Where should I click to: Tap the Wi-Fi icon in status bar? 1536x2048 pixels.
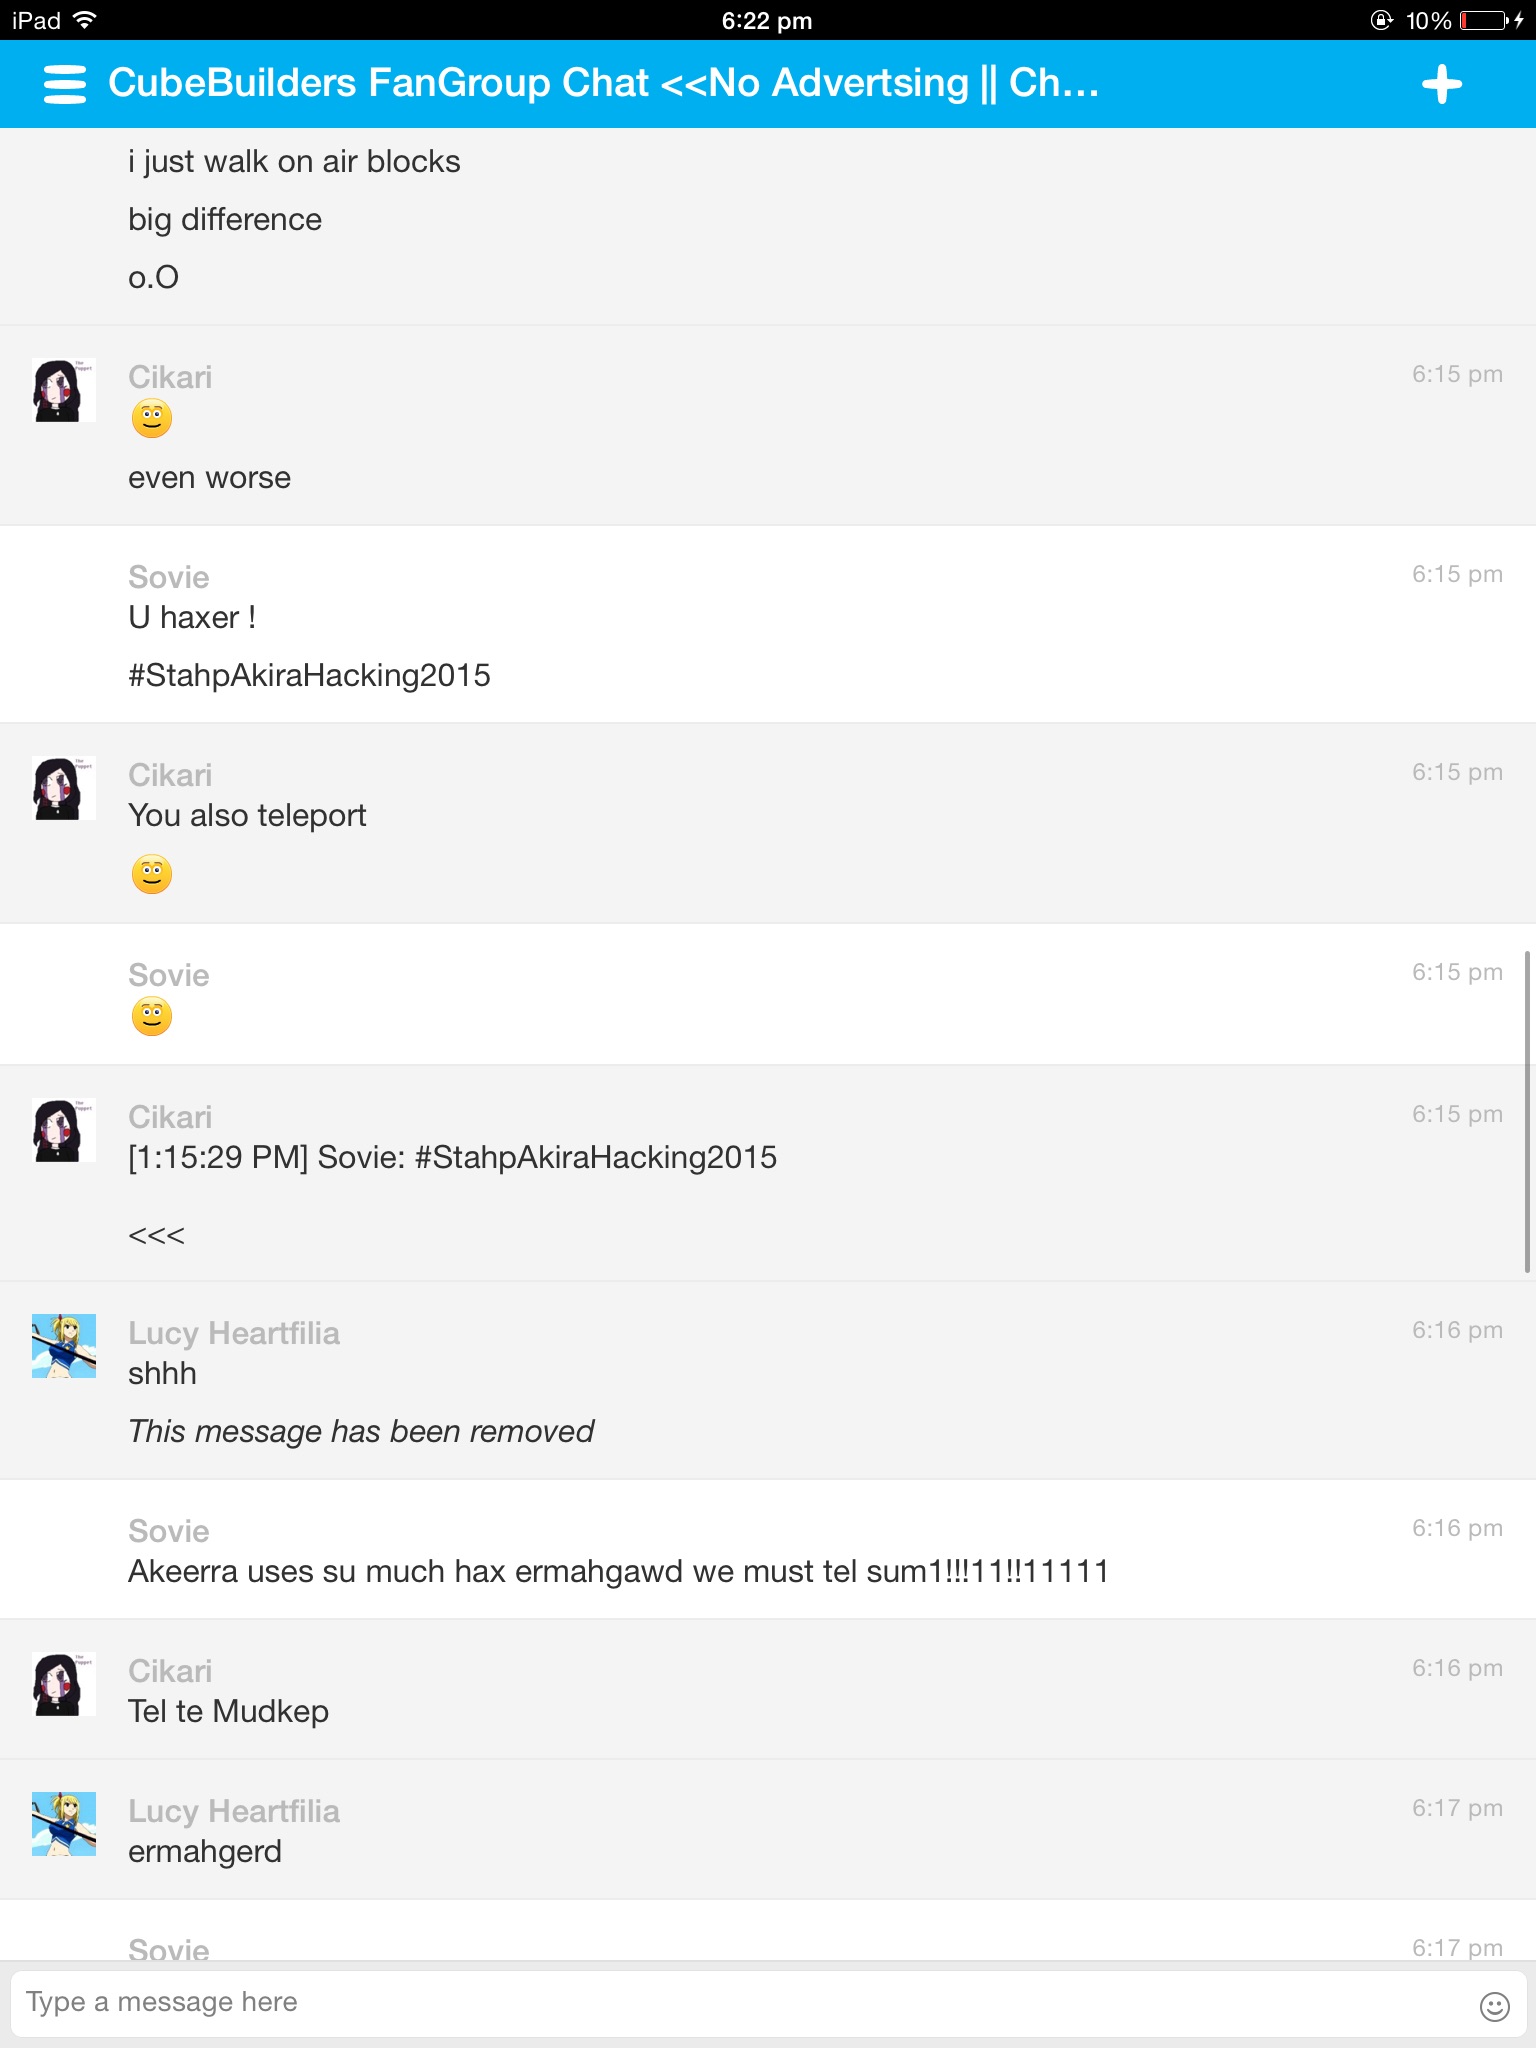click(86, 20)
